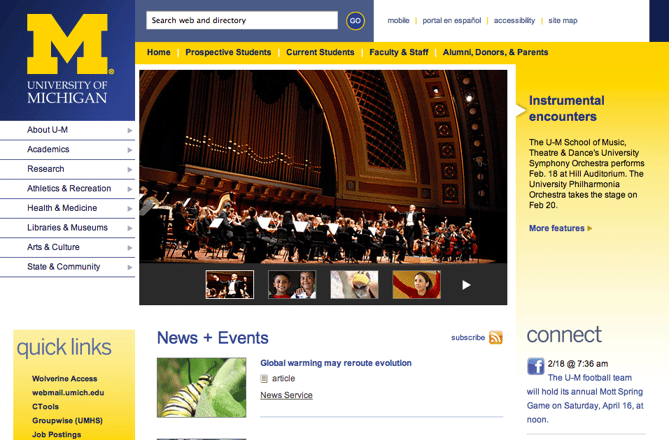Click the News + Events heading
This screenshot has width=669, height=440.
212,338
